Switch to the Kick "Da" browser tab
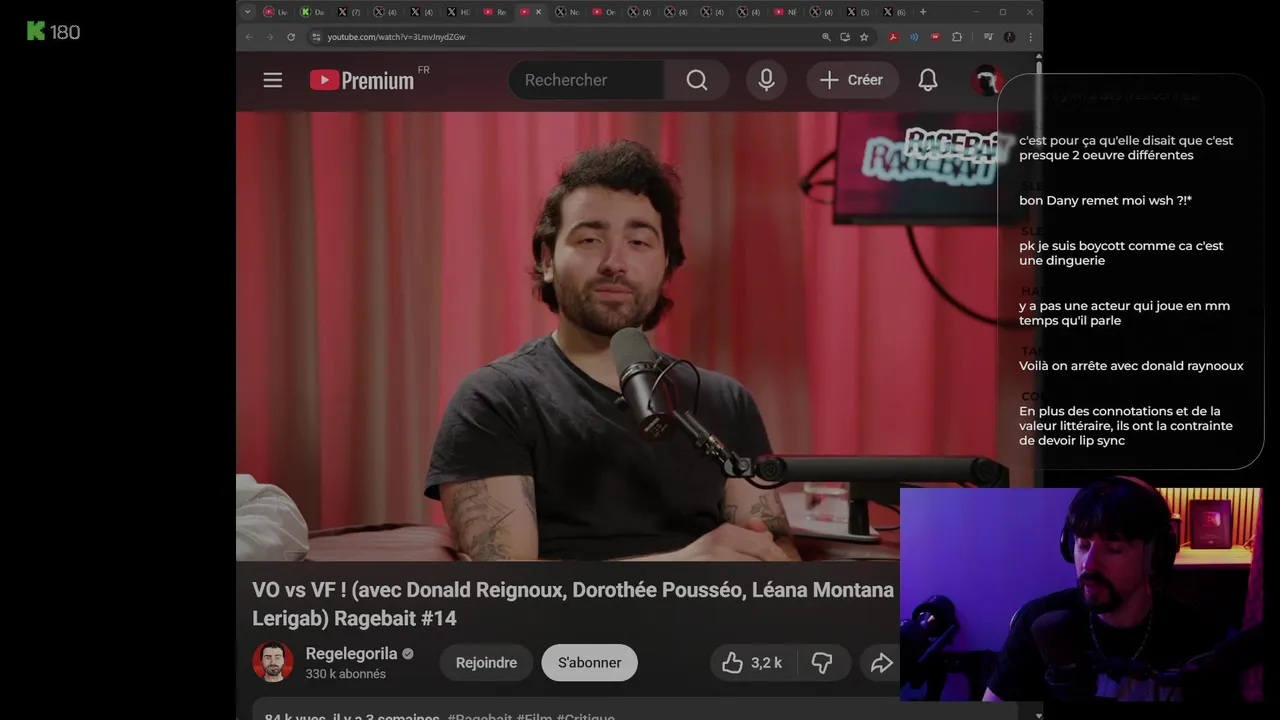Screen dimensions: 1280x720 click(312, 12)
